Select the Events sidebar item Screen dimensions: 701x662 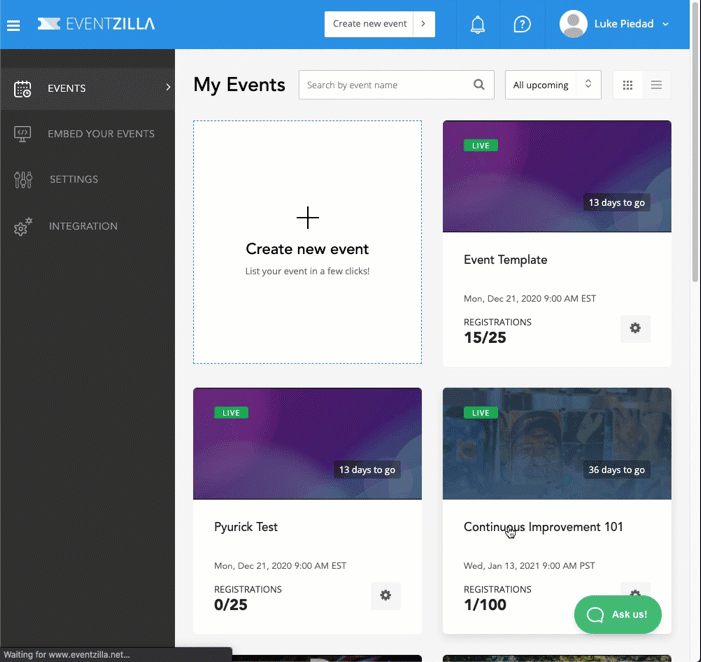88,88
